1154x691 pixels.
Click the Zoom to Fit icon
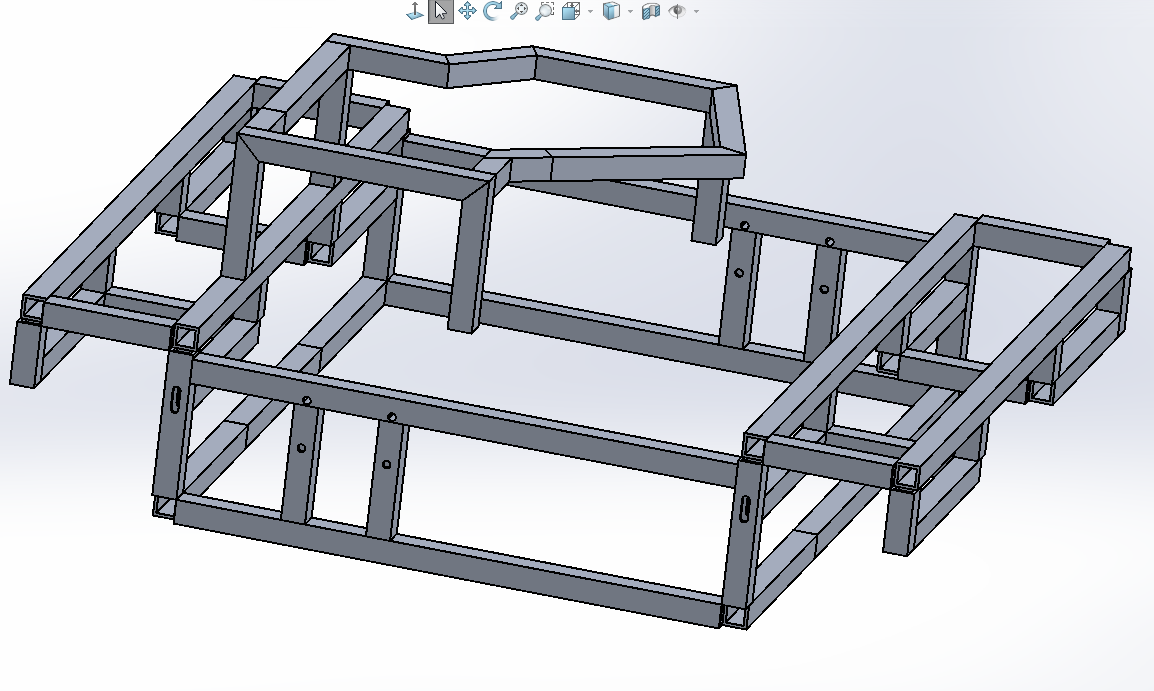pyautogui.click(x=518, y=11)
